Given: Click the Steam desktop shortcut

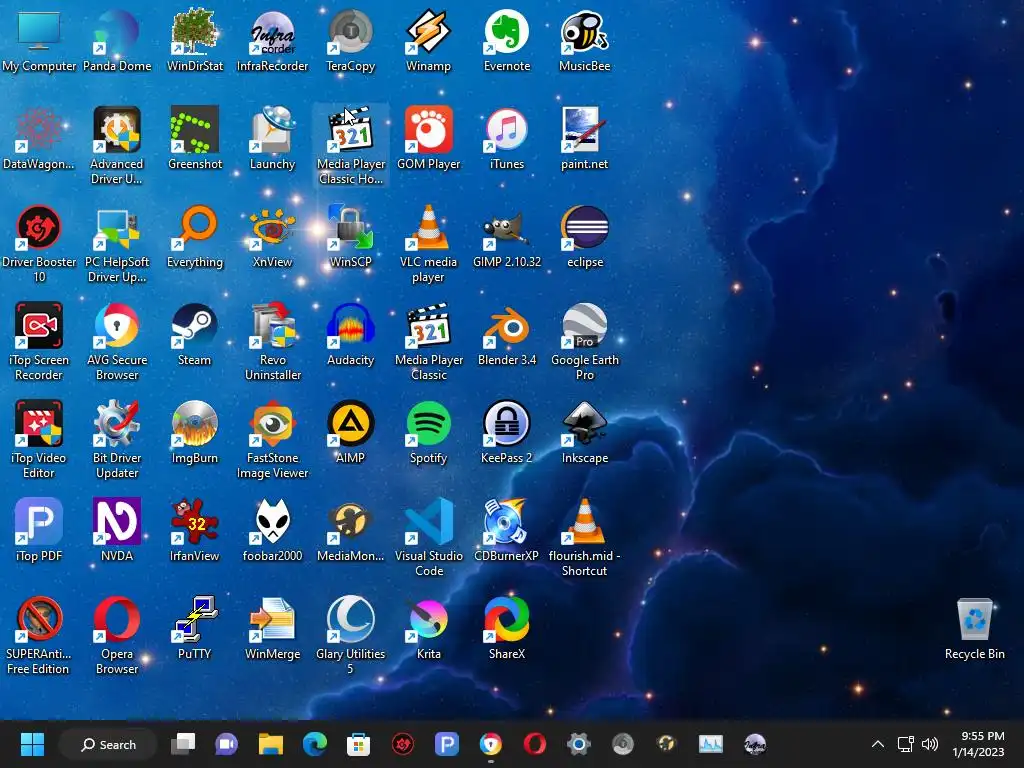Looking at the screenshot, I should (195, 325).
